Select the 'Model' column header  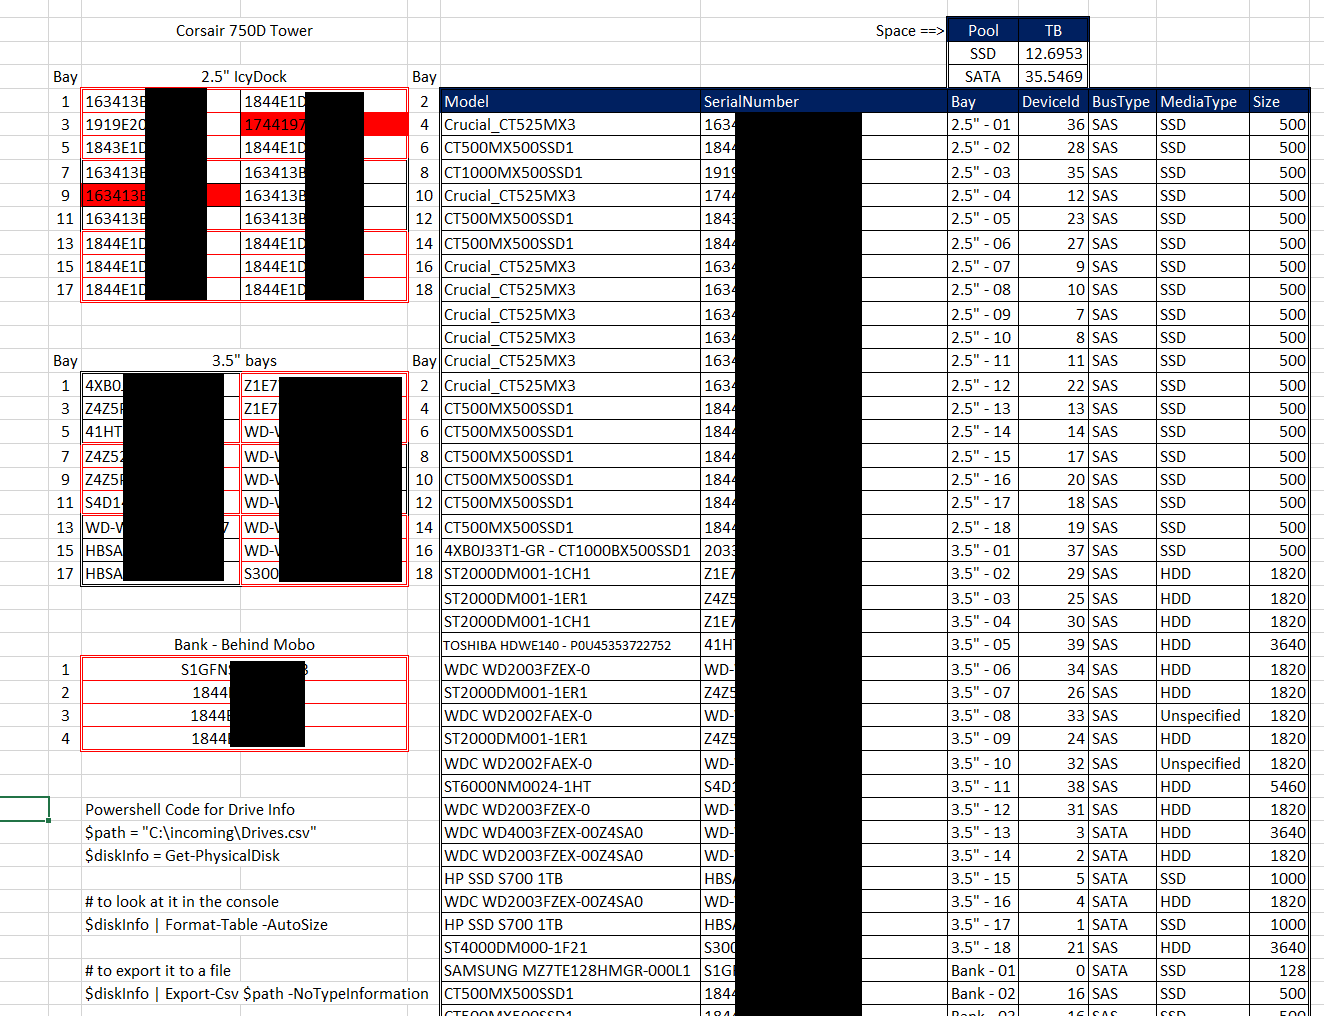click(570, 102)
